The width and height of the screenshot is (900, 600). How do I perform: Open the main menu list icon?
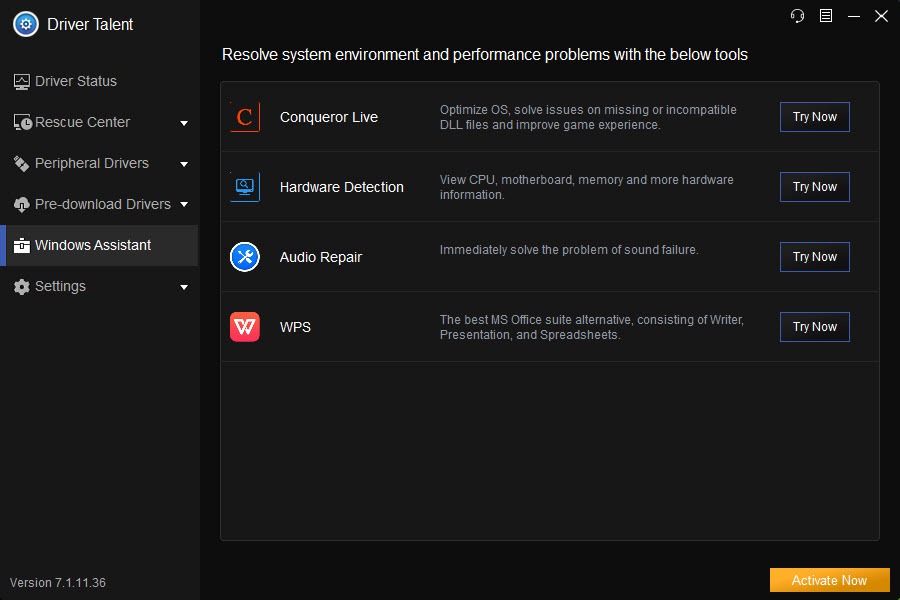pyautogui.click(x=825, y=16)
